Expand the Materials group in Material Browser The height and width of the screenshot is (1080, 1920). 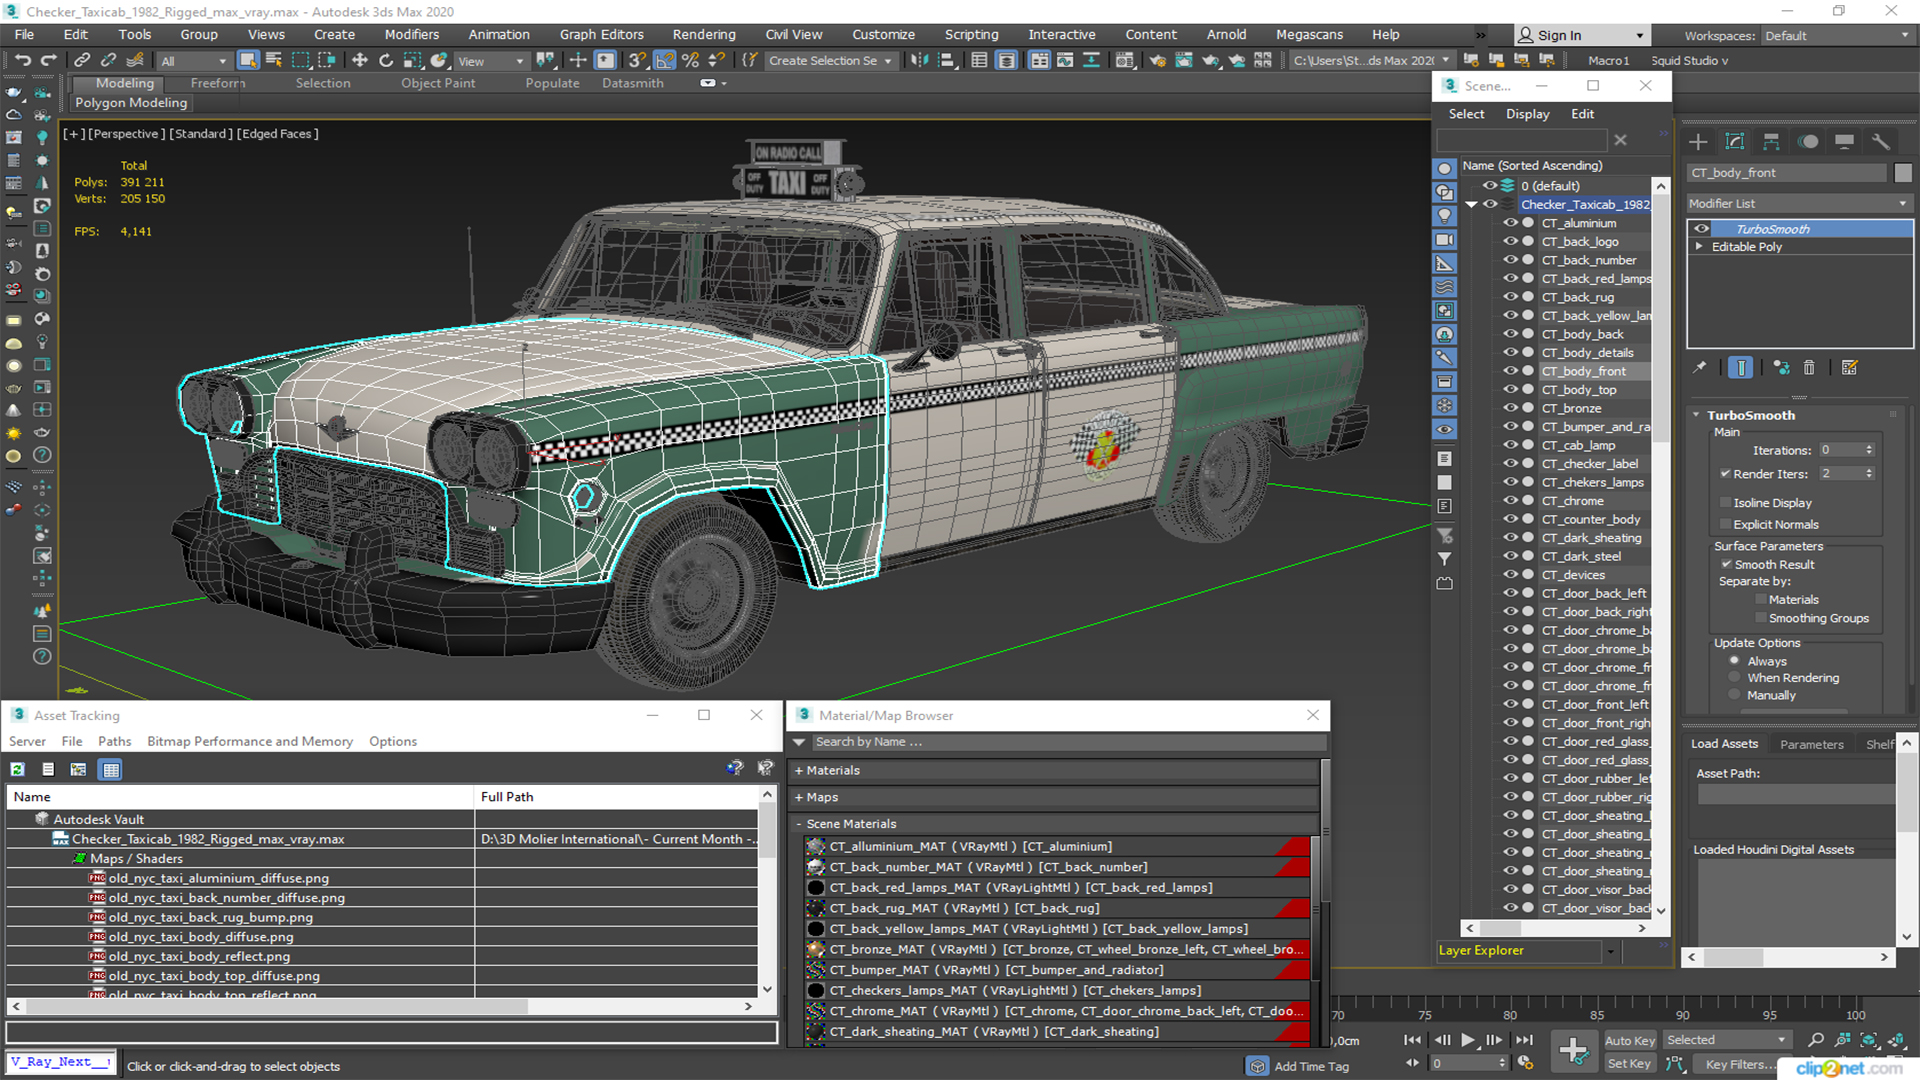800,771
